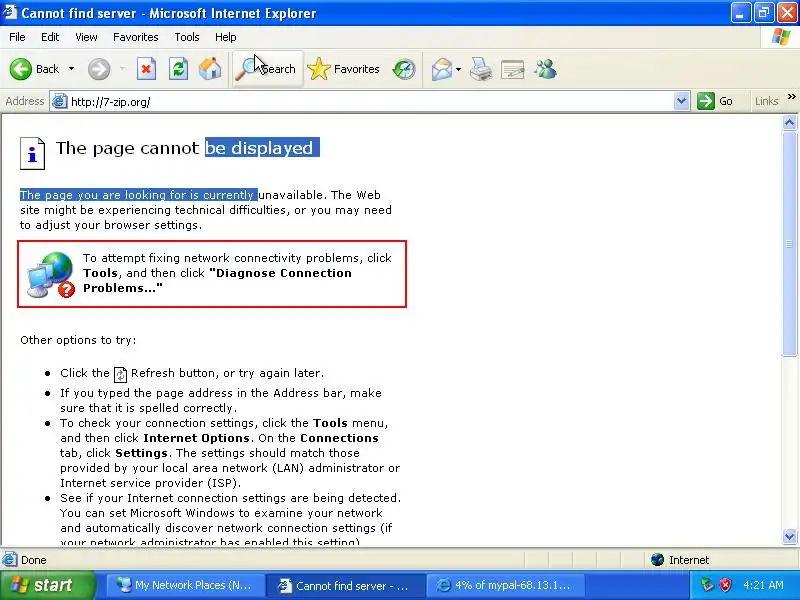
Task: Expand the Mail button dropdown arrow
Action: (458, 69)
